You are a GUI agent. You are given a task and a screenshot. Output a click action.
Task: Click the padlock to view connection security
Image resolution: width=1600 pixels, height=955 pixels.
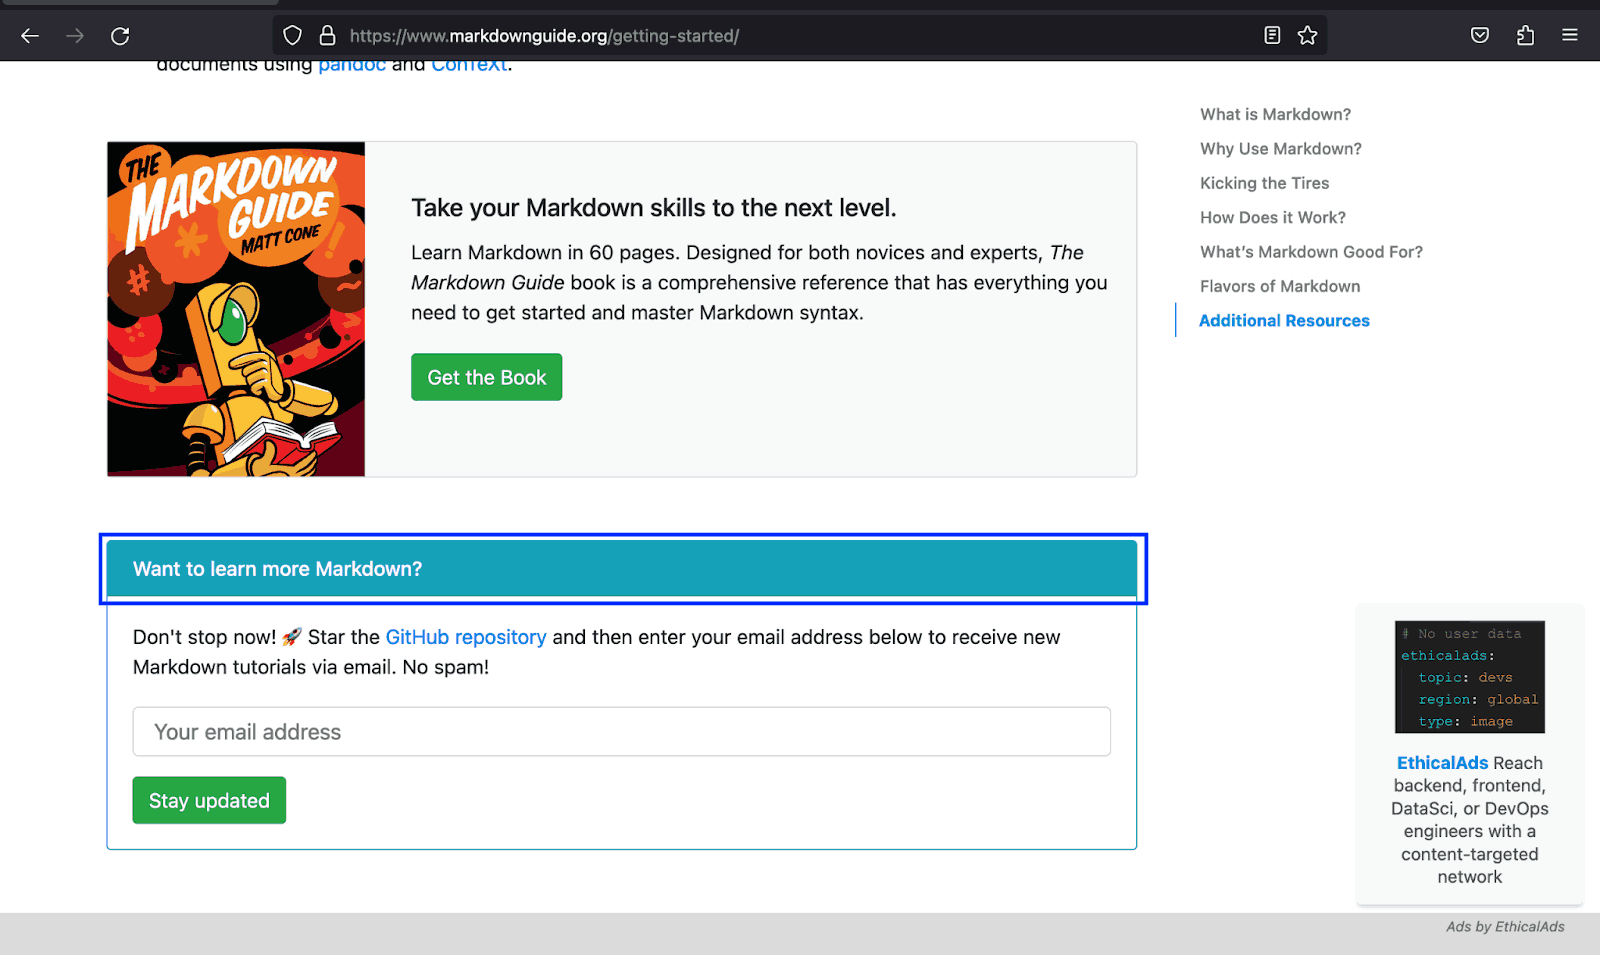click(327, 35)
